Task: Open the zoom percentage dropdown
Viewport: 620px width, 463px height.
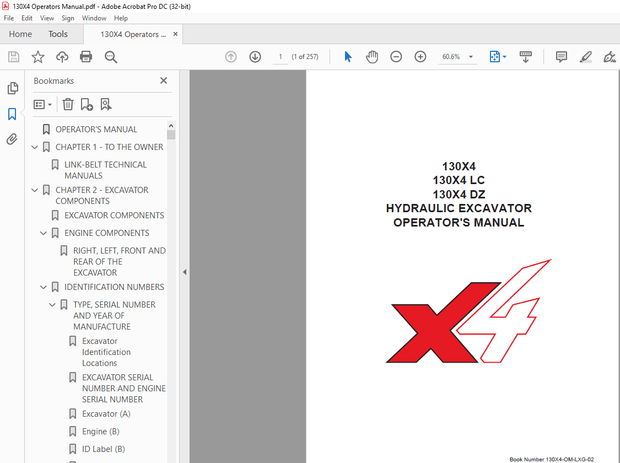Action: [x=471, y=57]
